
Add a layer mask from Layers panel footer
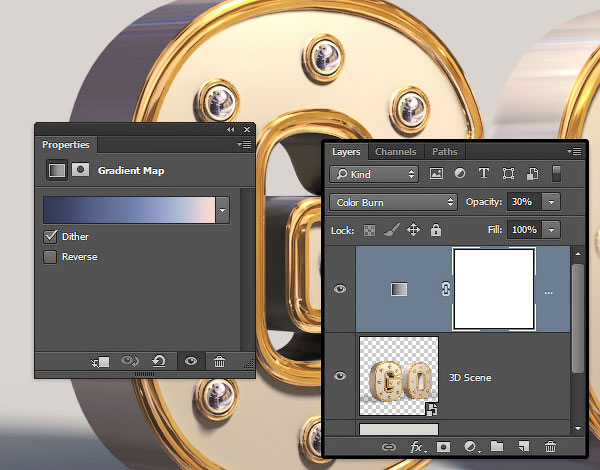pos(443,446)
